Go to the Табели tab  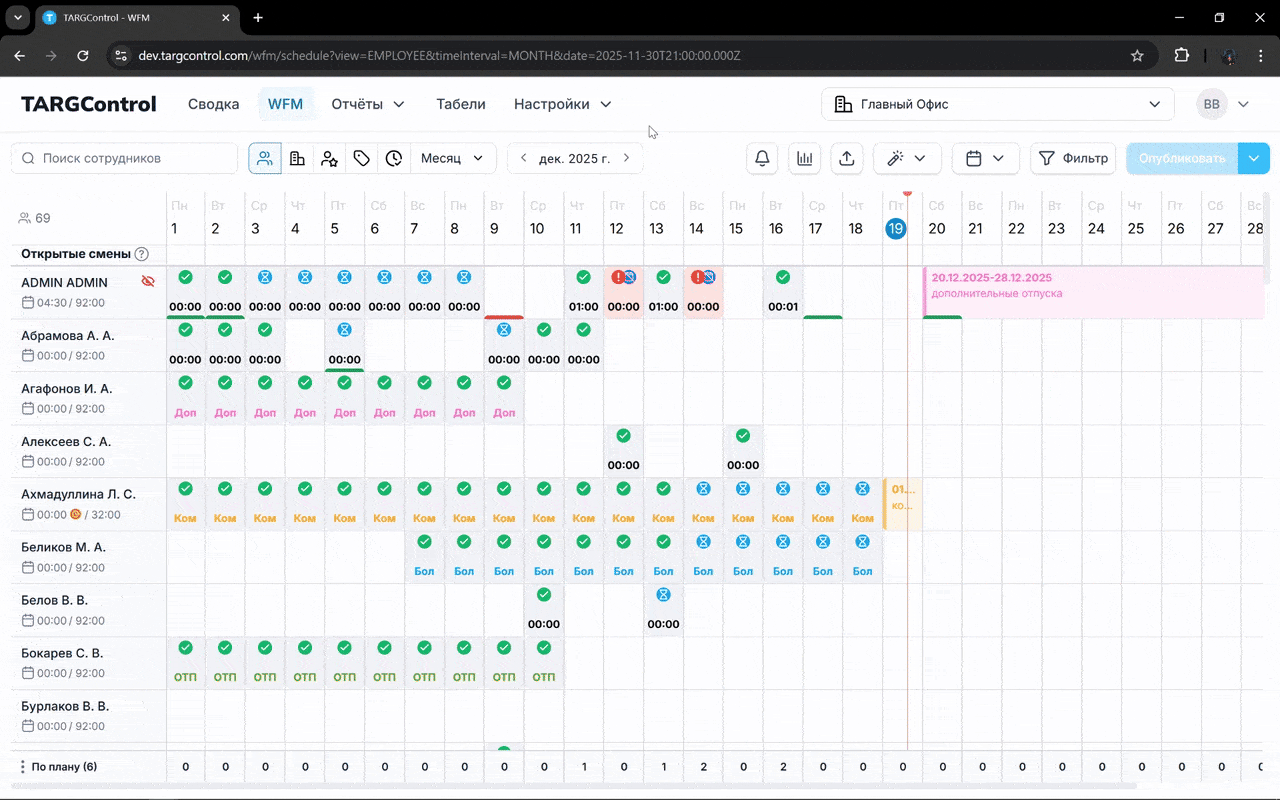coord(460,104)
